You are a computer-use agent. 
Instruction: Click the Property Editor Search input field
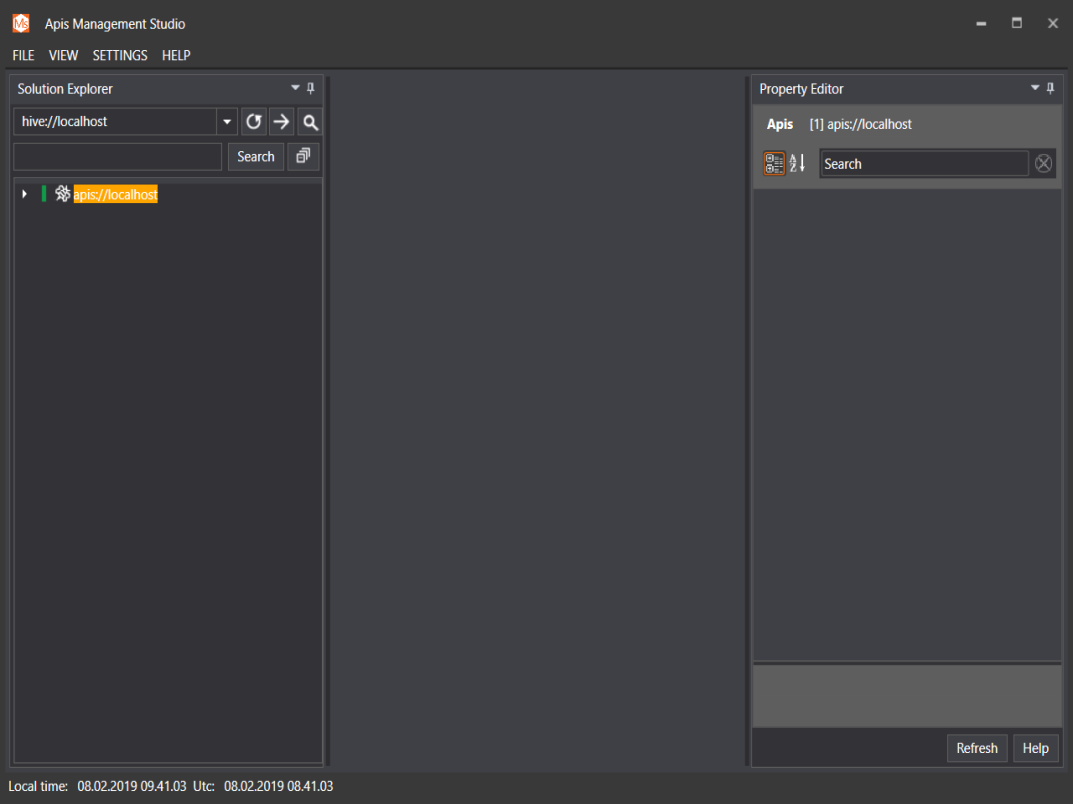coord(923,164)
